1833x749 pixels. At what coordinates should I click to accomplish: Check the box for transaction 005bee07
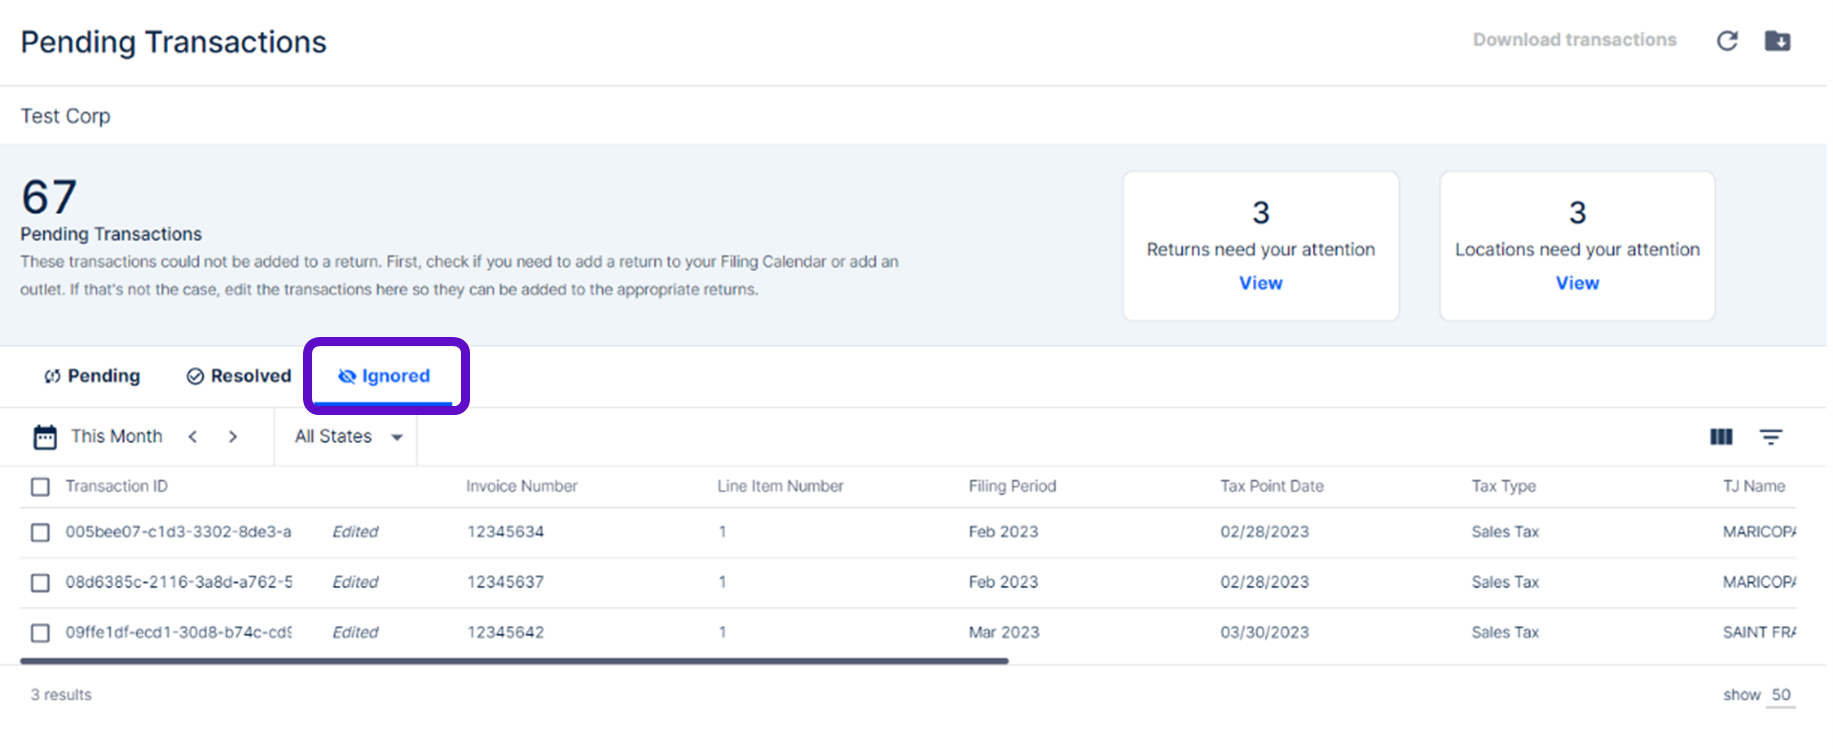coord(40,532)
